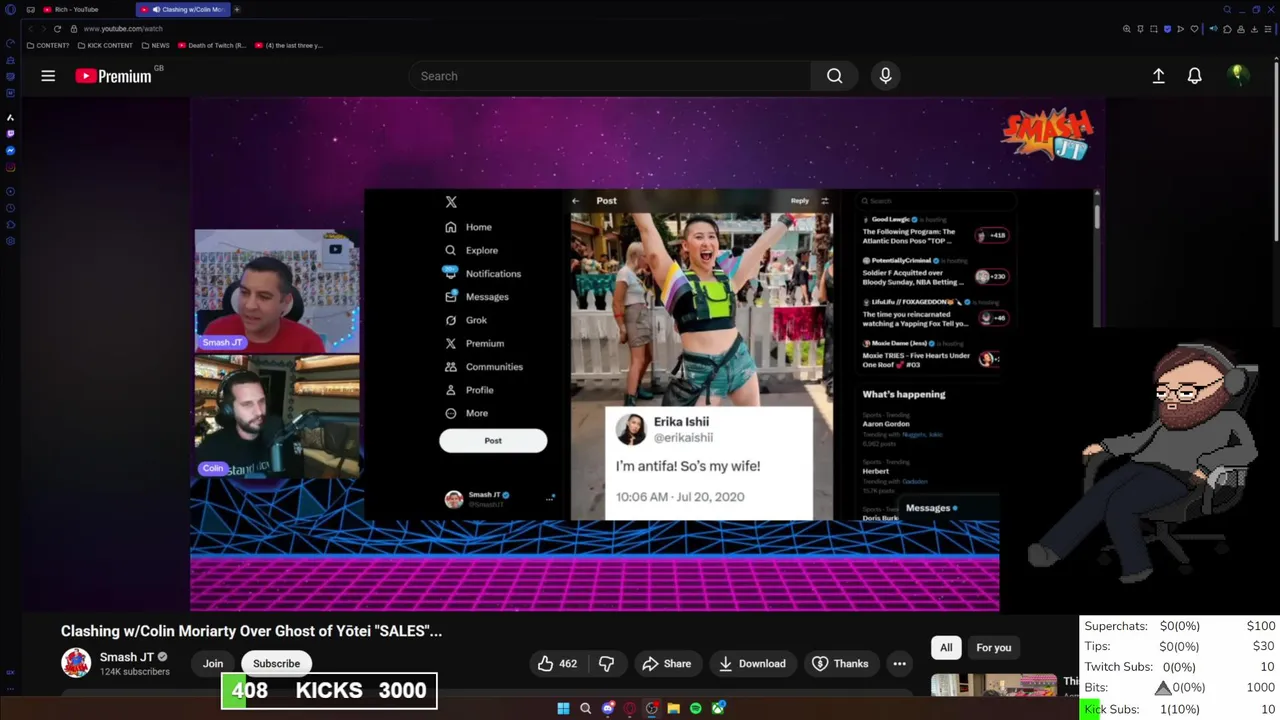Open the YouTube upload (create) icon
The height and width of the screenshot is (720, 1280).
pos(1158,76)
